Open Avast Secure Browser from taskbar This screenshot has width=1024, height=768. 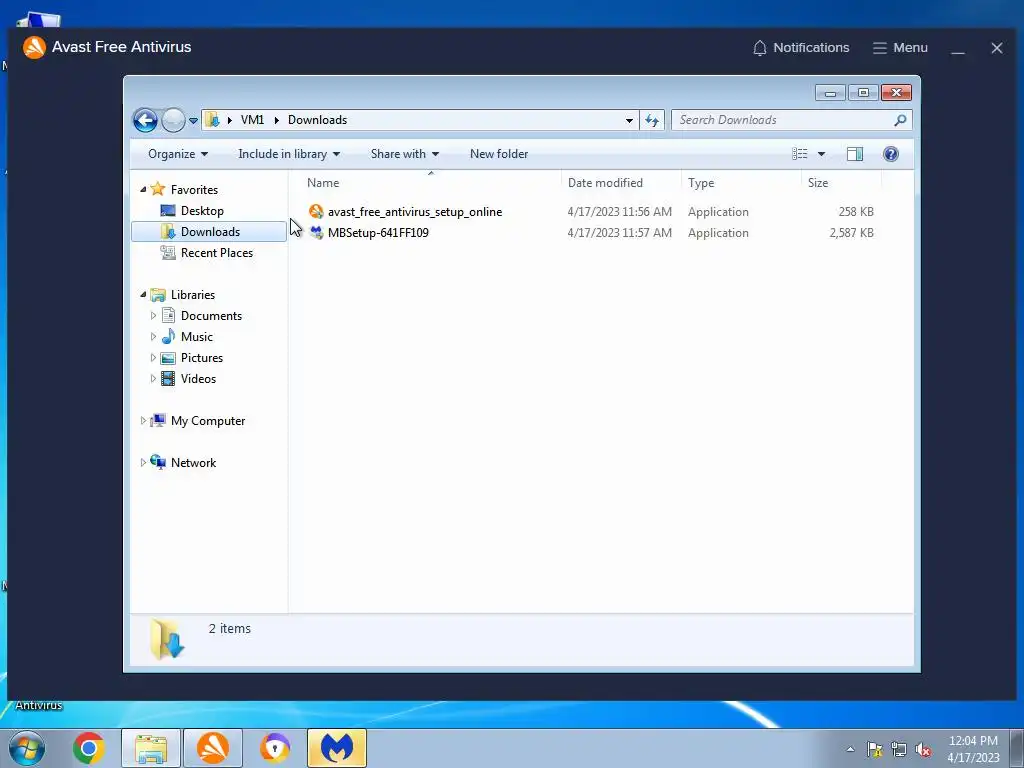click(x=275, y=748)
